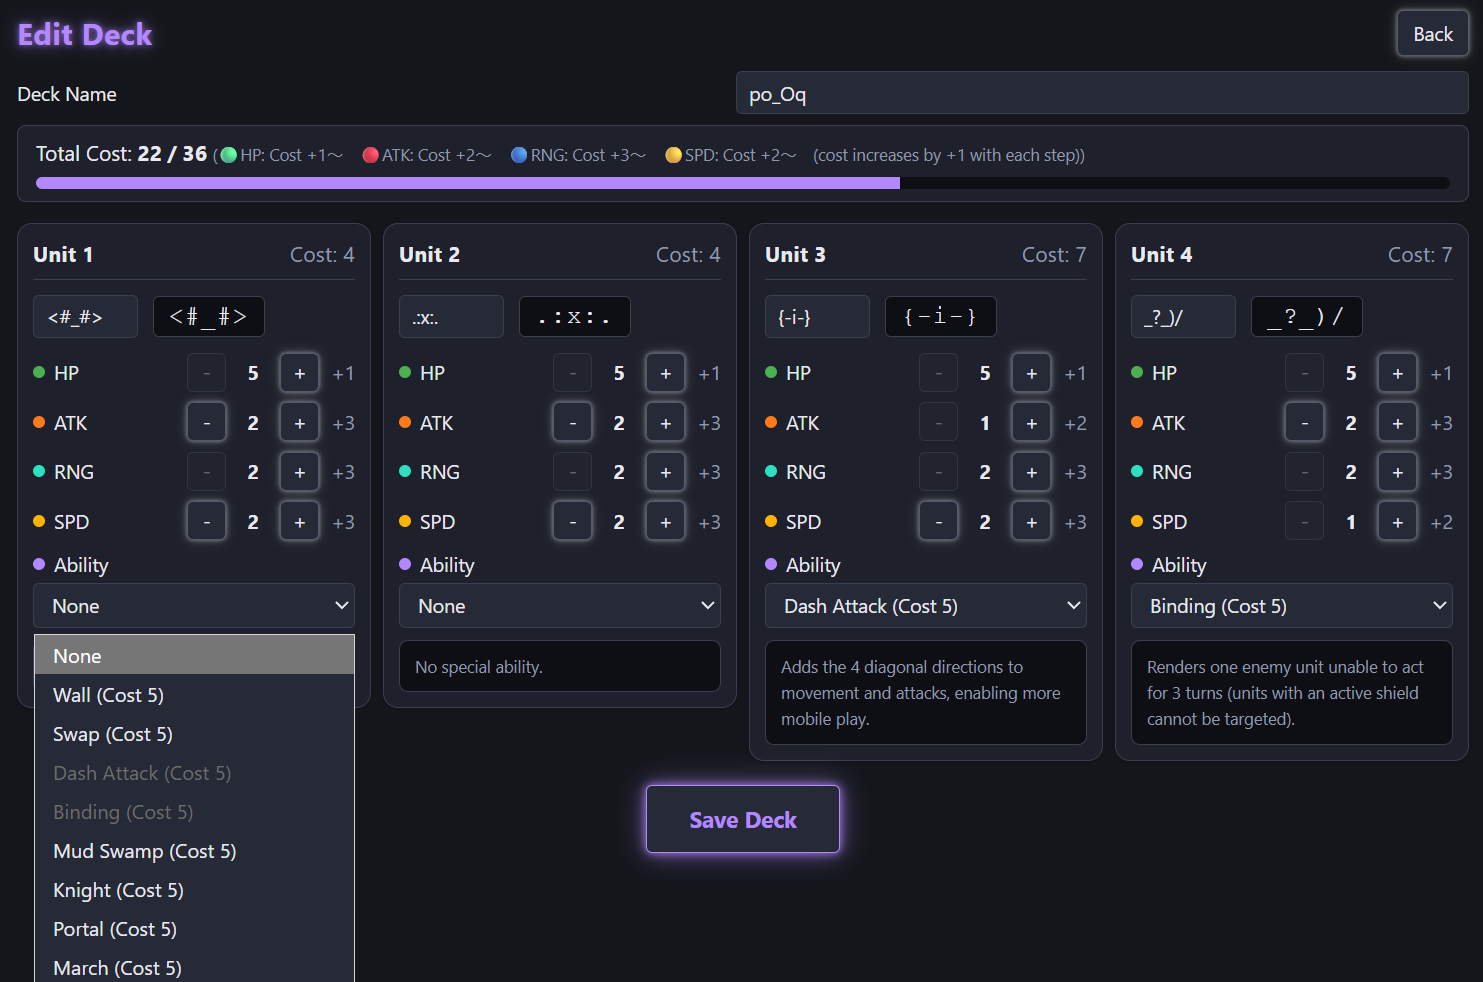Increase Unit 1 HP with plus button

(299, 373)
